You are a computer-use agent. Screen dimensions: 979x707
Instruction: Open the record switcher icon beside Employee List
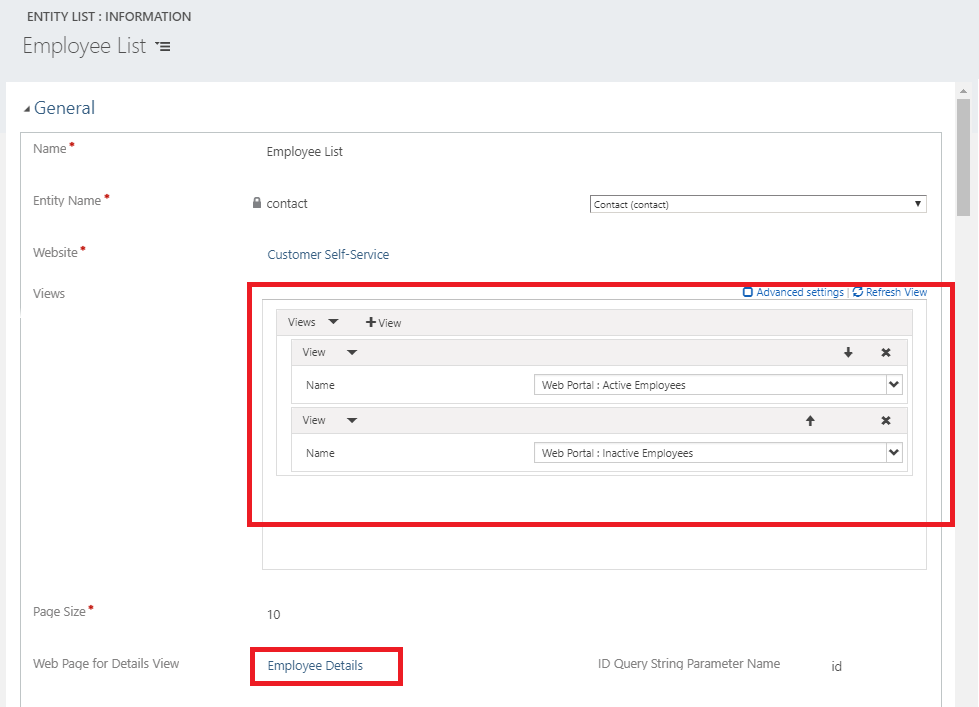[x=163, y=46]
